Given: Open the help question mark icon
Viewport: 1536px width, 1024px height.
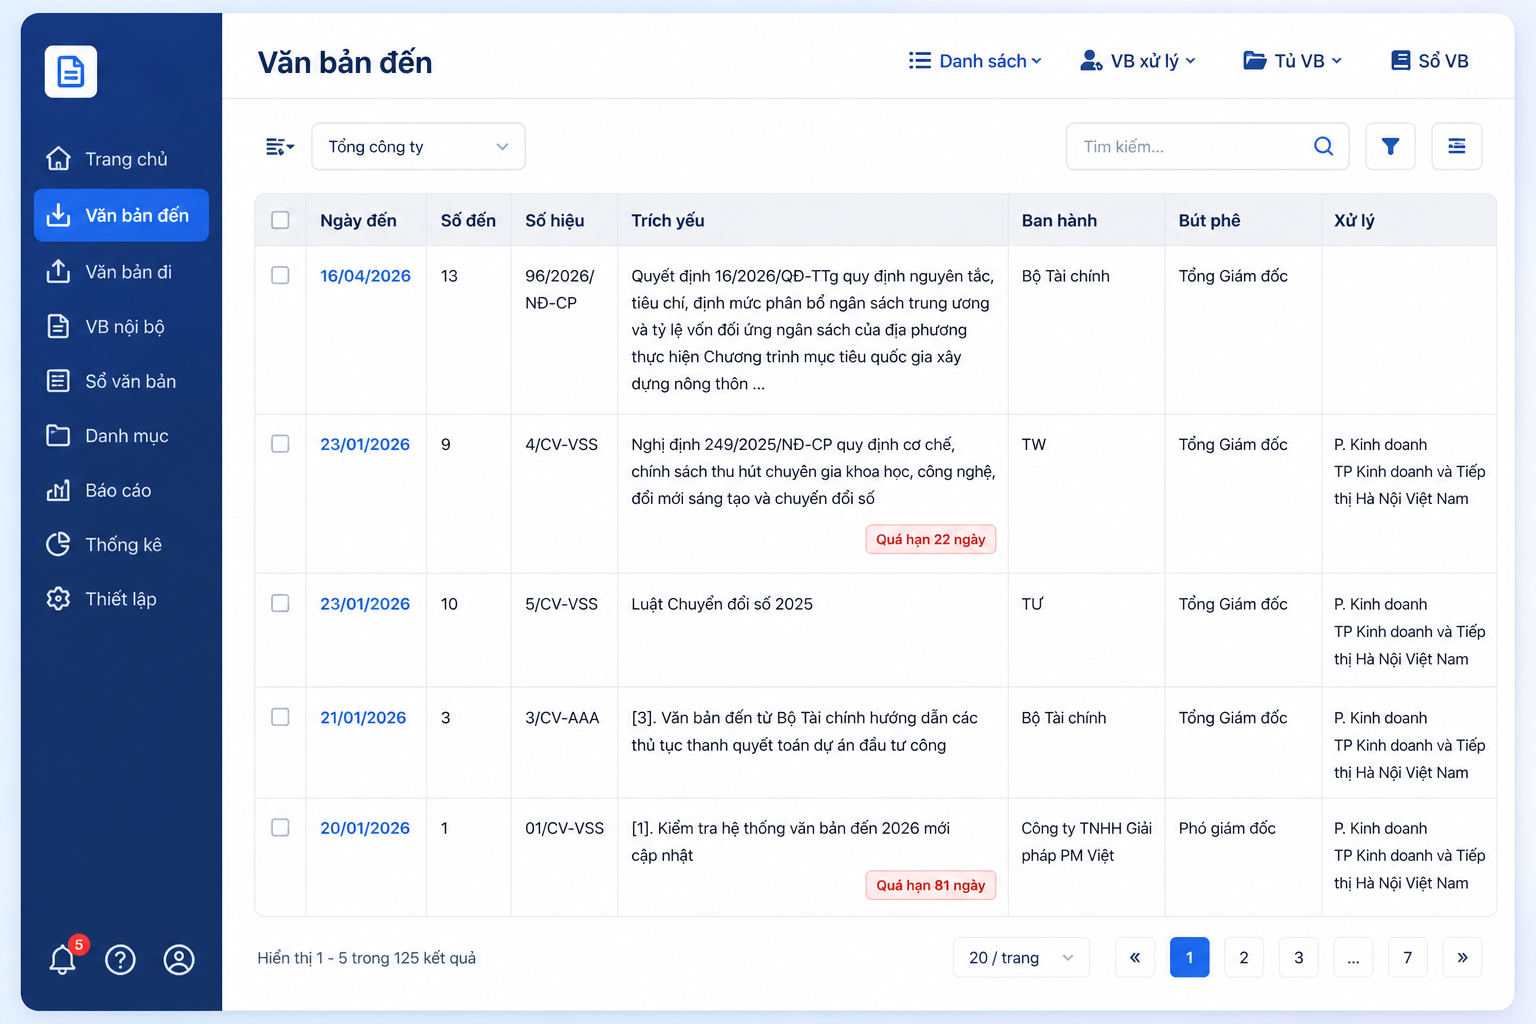Looking at the screenshot, I should [121, 960].
